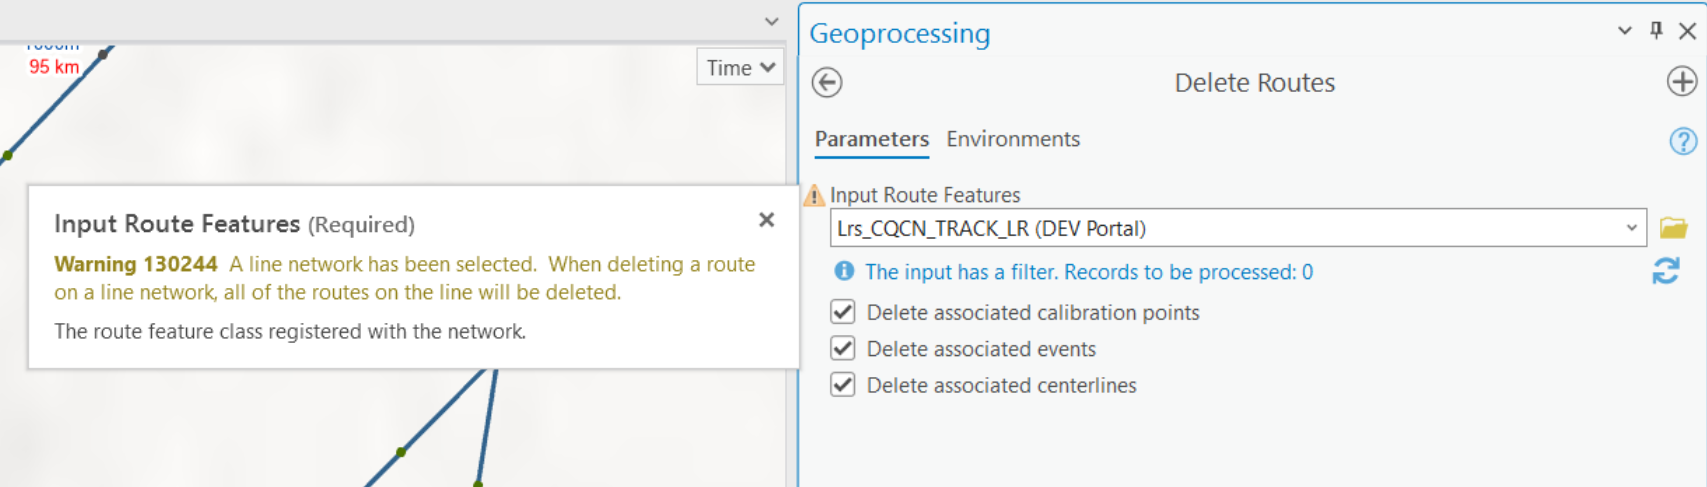Screen dimensions: 1707x487
Task: Open the Time dropdown on map
Action: (740, 68)
